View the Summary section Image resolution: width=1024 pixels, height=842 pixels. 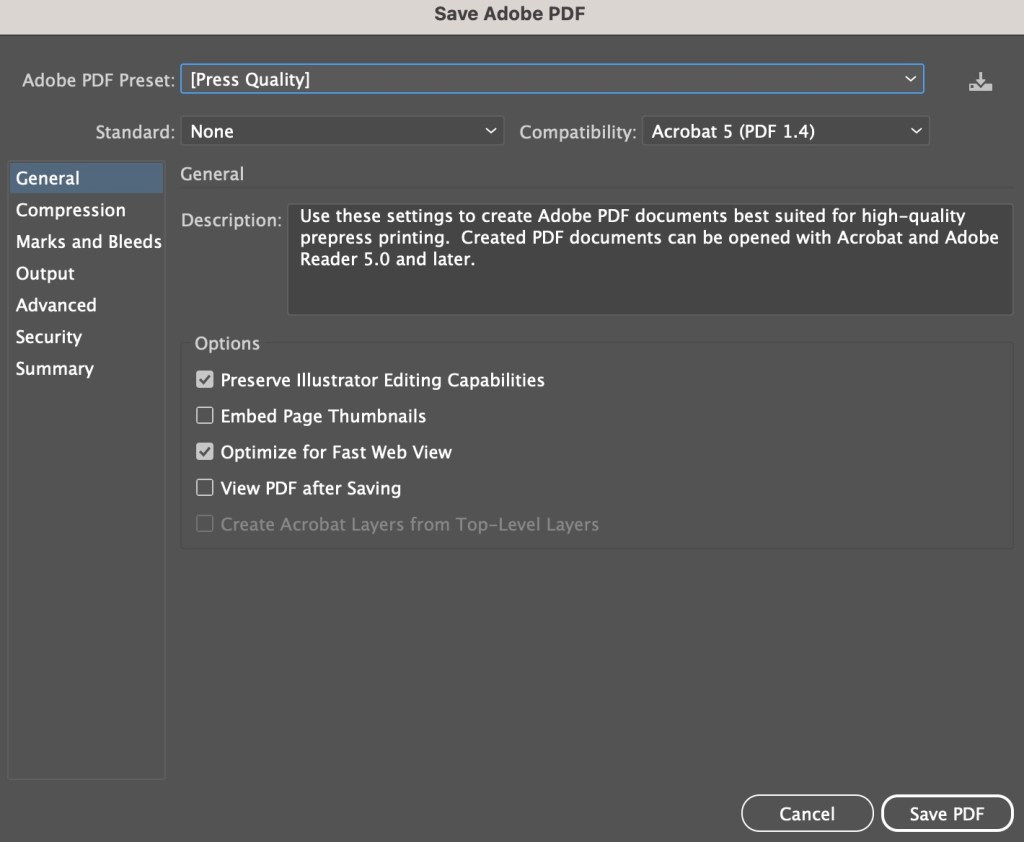pyautogui.click(x=54, y=369)
